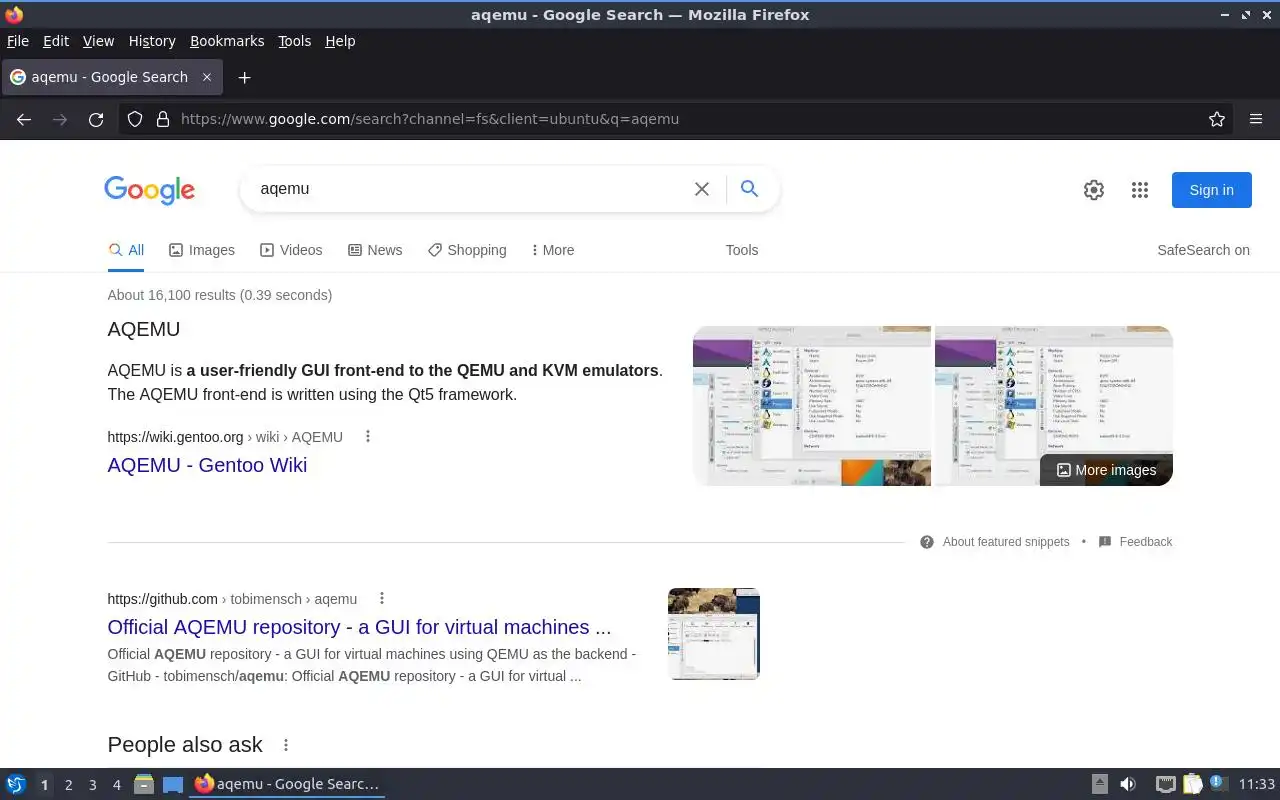This screenshot has height=800, width=1280.
Task: Close the aqemu Google Search tab
Action: click(207, 77)
